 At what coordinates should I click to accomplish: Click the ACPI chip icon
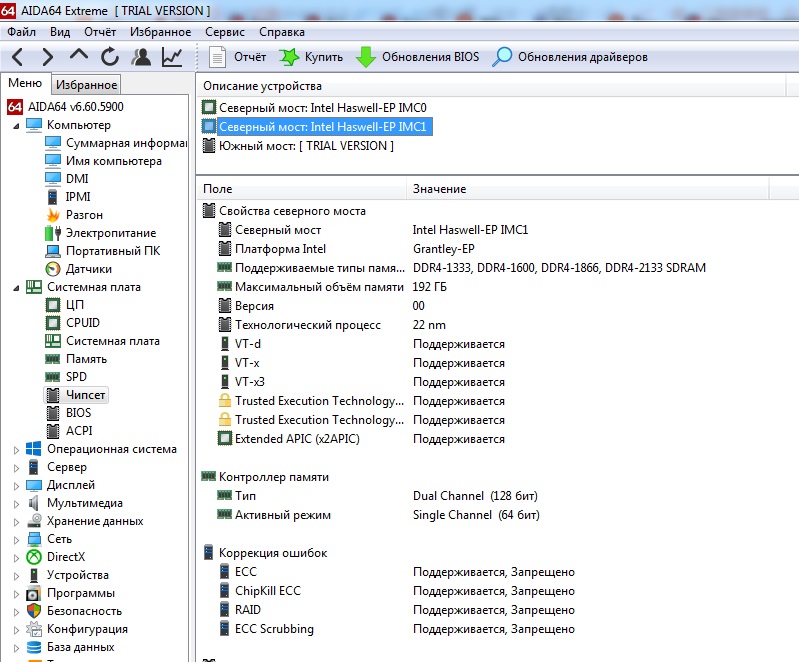pyautogui.click(x=52, y=431)
